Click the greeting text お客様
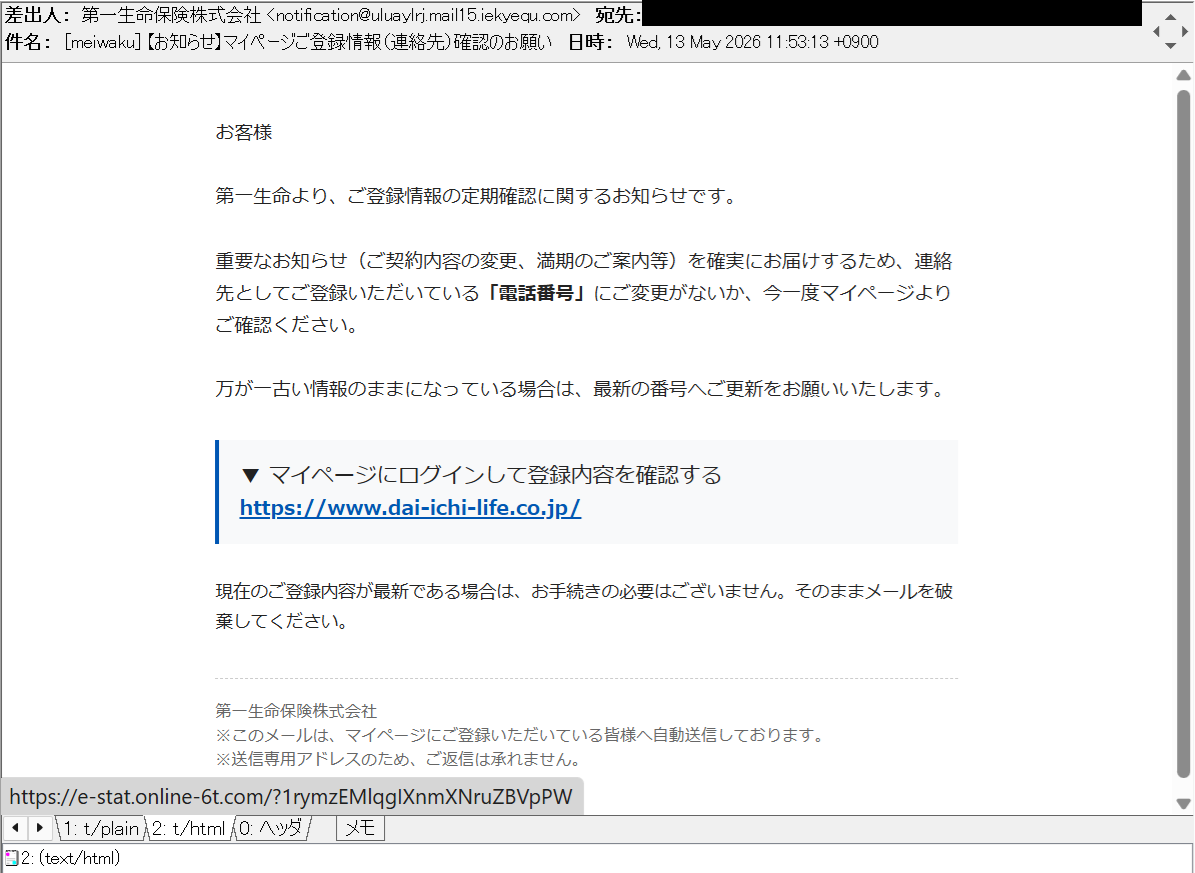 click(x=244, y=132)
